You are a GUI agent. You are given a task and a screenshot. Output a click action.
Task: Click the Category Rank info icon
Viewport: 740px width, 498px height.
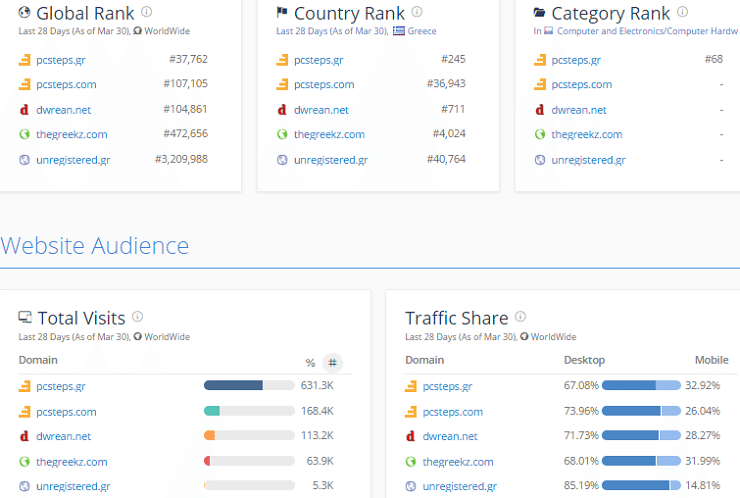682,11
